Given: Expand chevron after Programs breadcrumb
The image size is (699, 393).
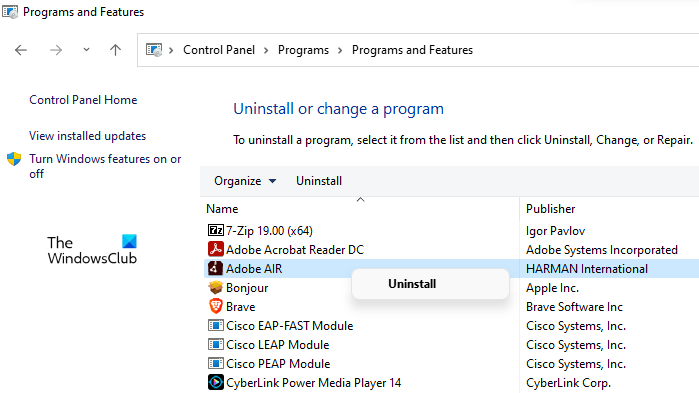Looking at the screenshot, I should click(x=340, y=50).
